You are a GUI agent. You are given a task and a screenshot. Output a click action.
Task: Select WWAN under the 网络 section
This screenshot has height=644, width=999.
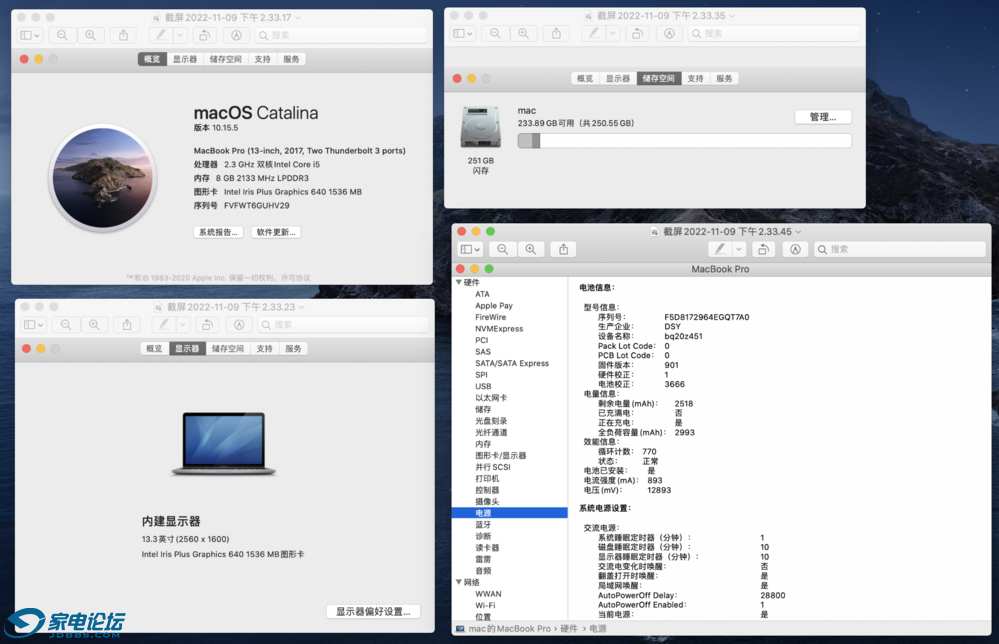pyautogui.click(x=488, y=594)
